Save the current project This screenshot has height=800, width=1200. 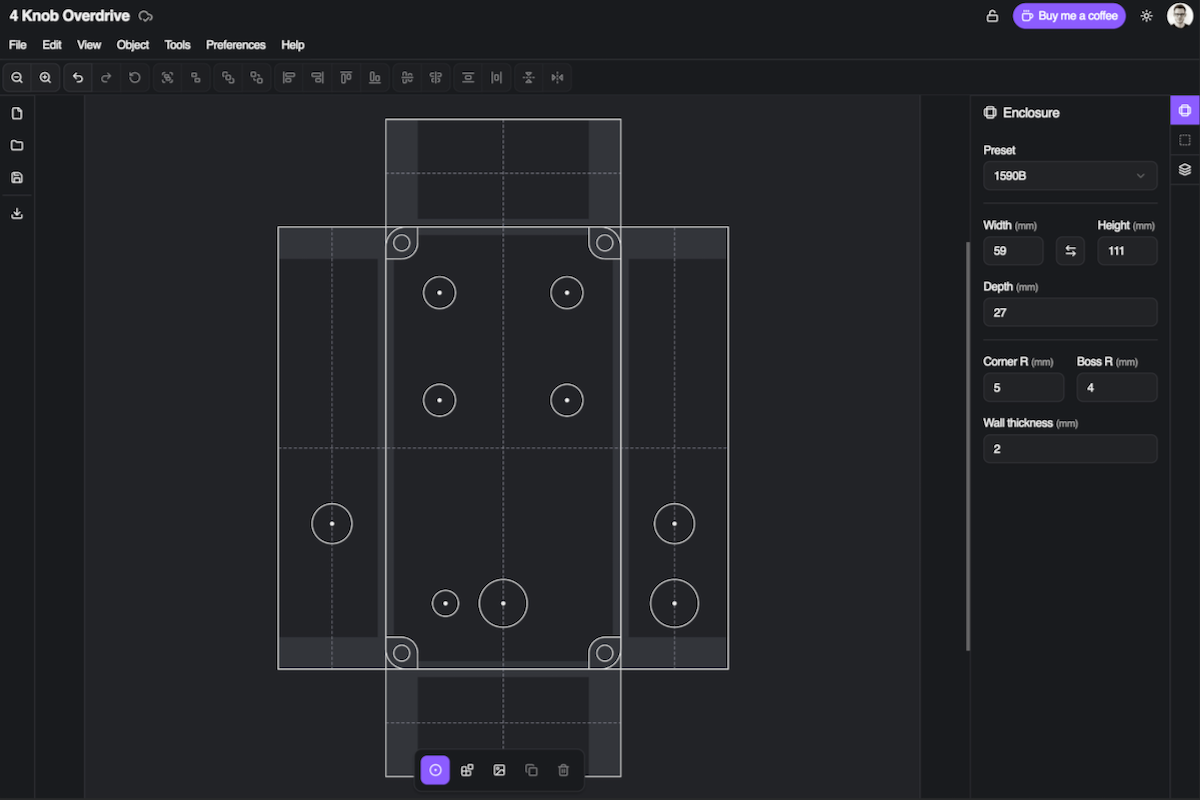point(17,177)
